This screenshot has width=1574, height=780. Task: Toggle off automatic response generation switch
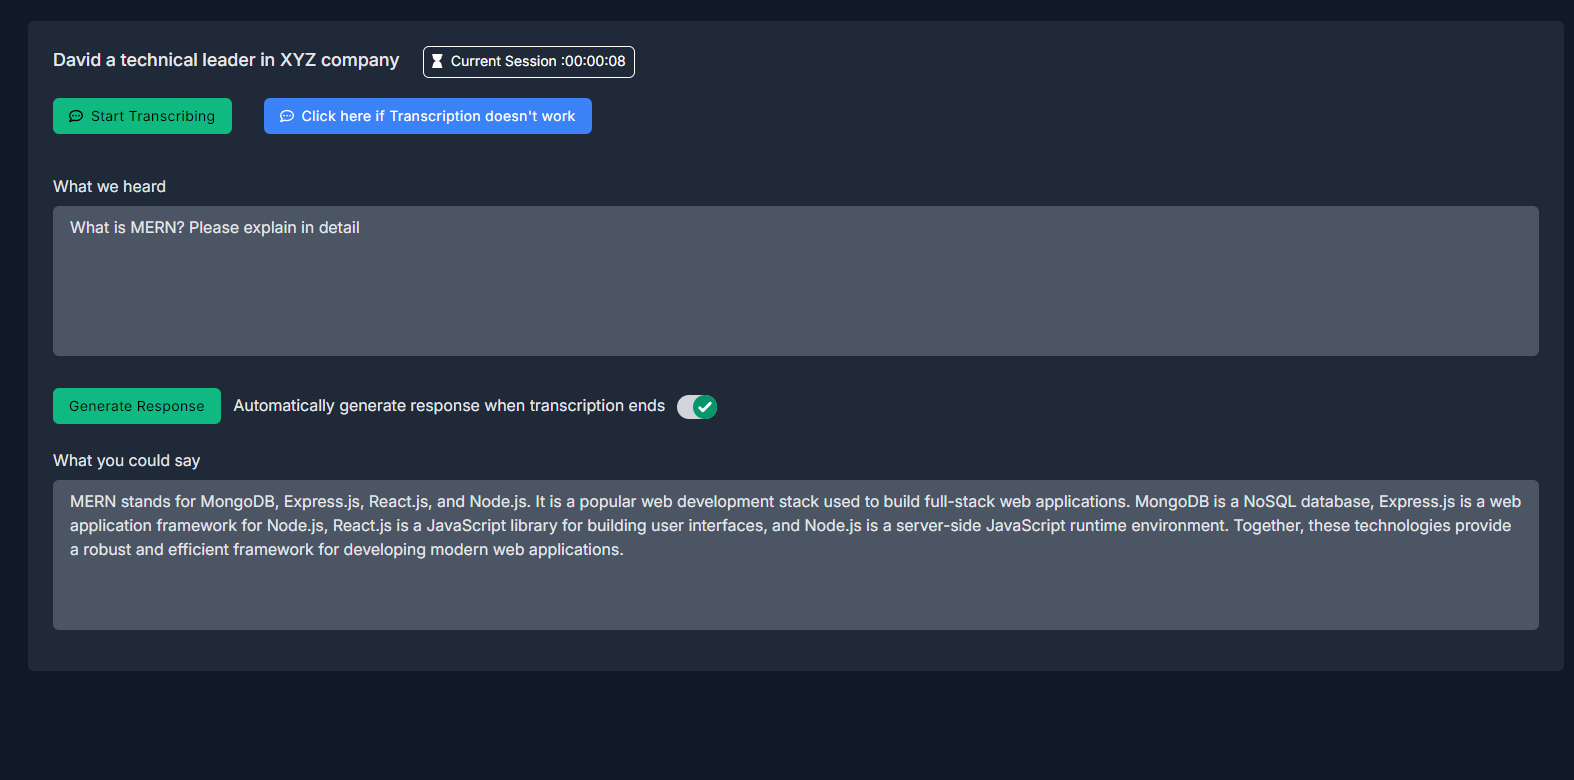coord(697,407)
